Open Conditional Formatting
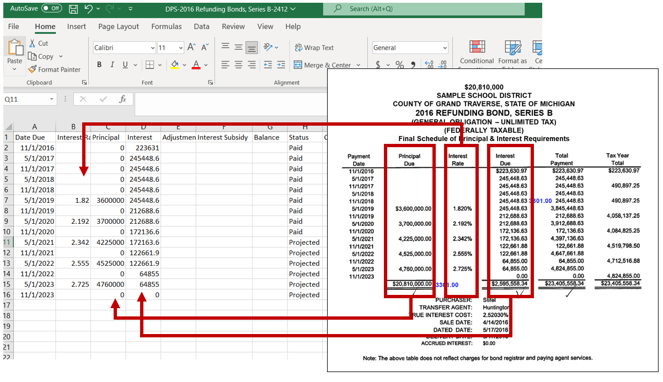 pyautogui.click(x=477, y=52)
